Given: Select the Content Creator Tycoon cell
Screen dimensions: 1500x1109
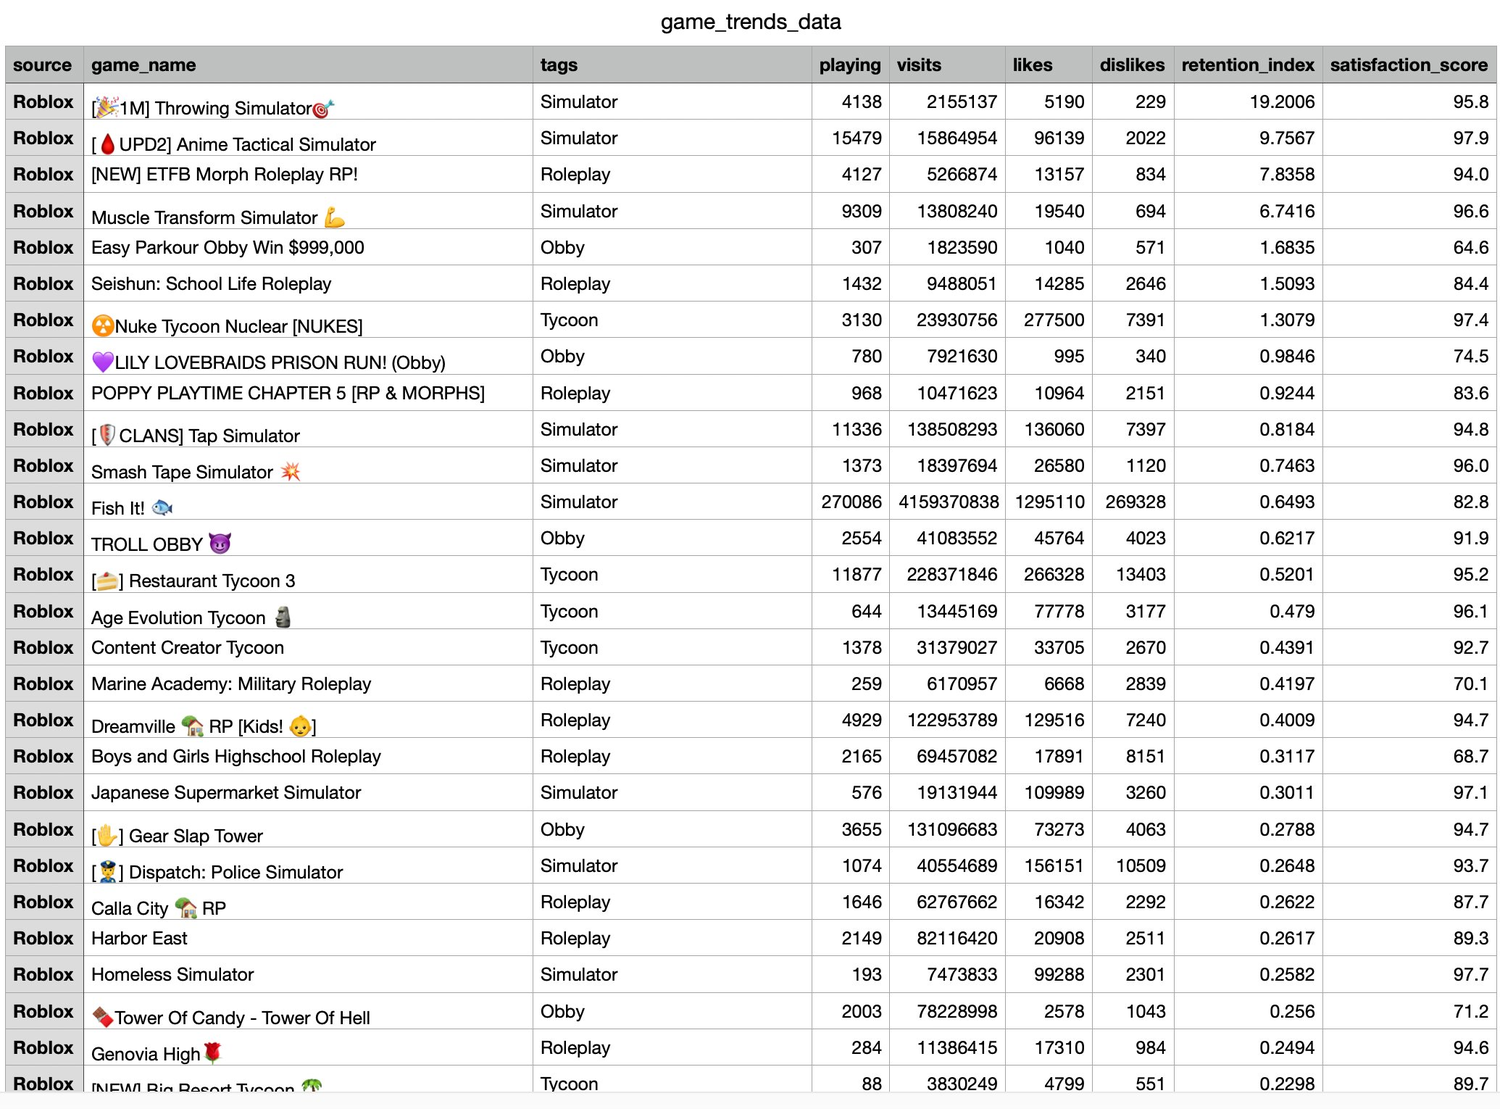Looking at the screenshot, I should pos(308,647).
